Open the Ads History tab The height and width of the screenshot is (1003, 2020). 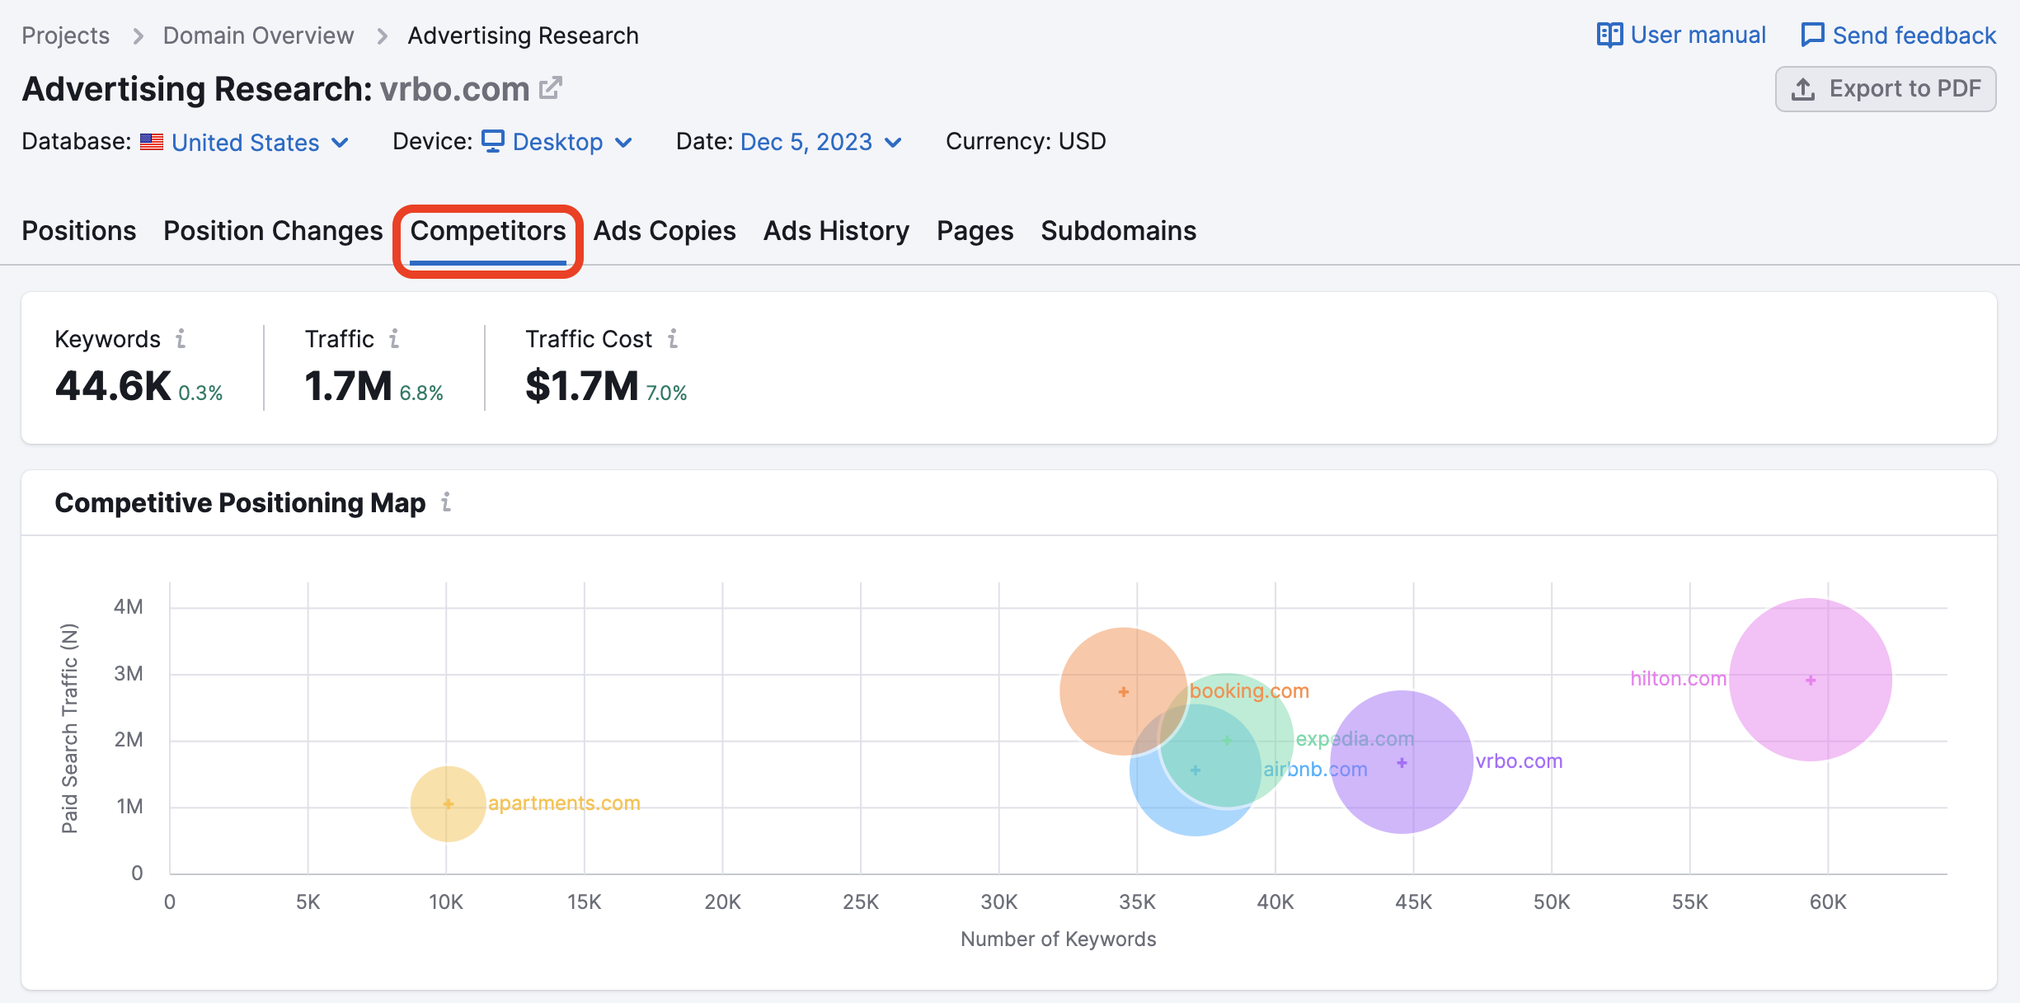(836, 231)
